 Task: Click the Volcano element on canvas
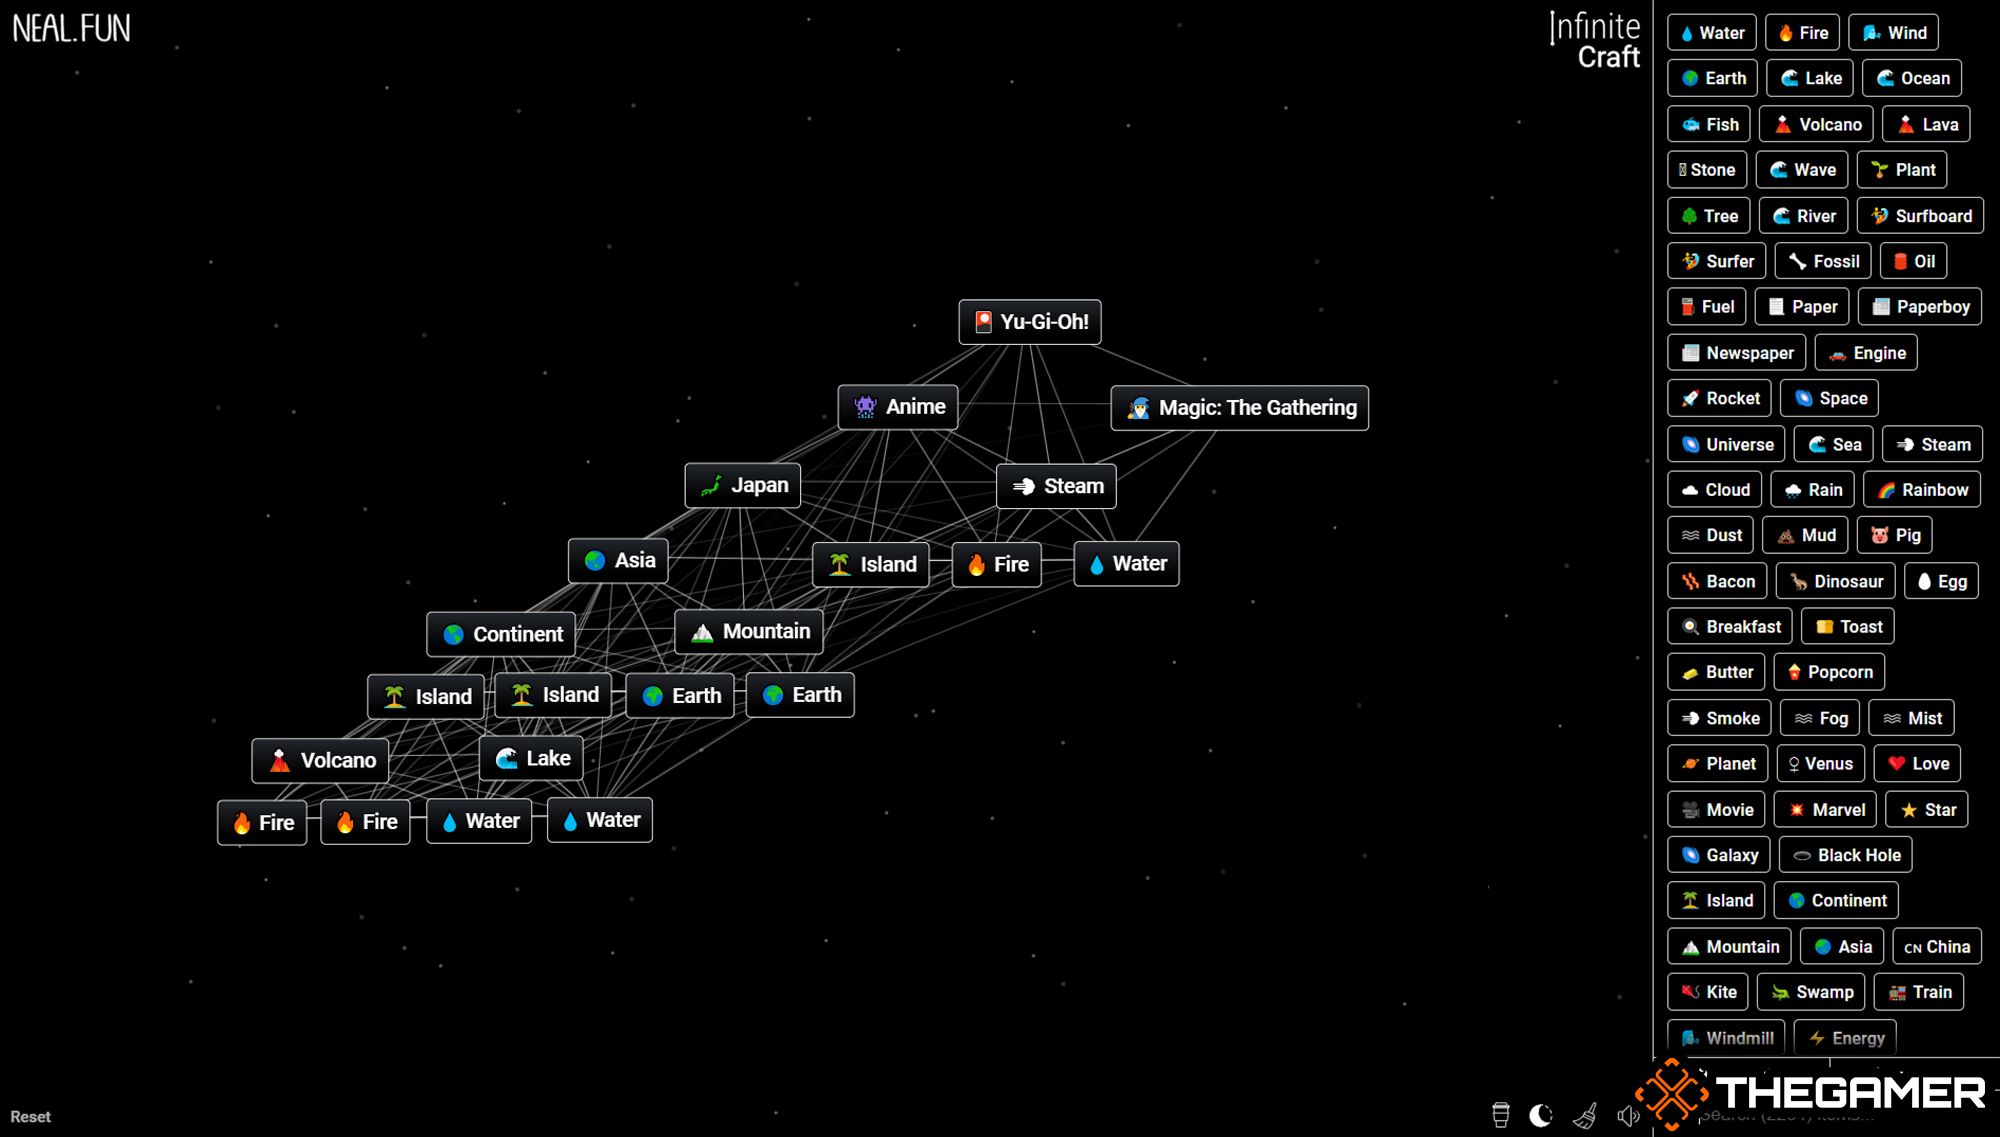click(320, 760)
